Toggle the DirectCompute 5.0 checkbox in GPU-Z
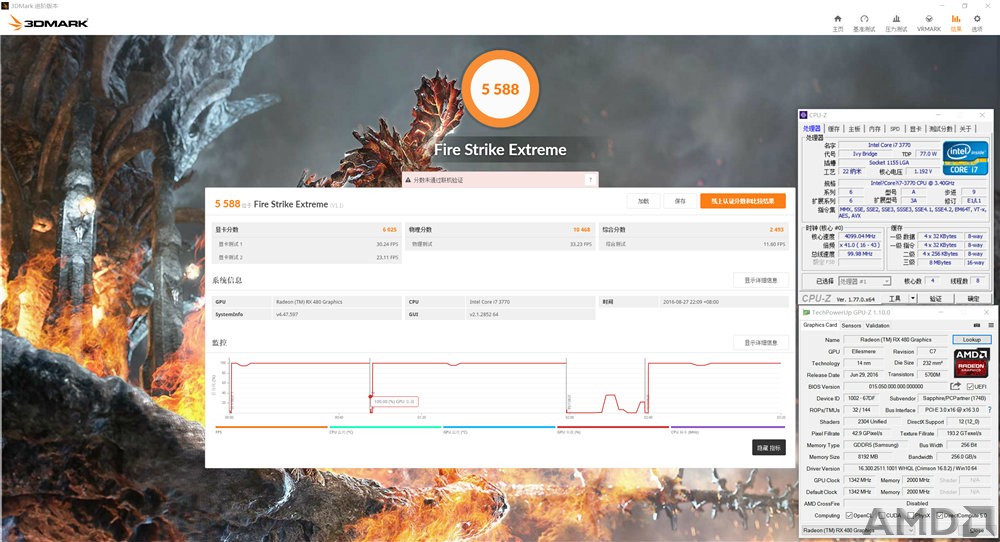Viewport: 1000px width, 542px height. click(939, 515)
